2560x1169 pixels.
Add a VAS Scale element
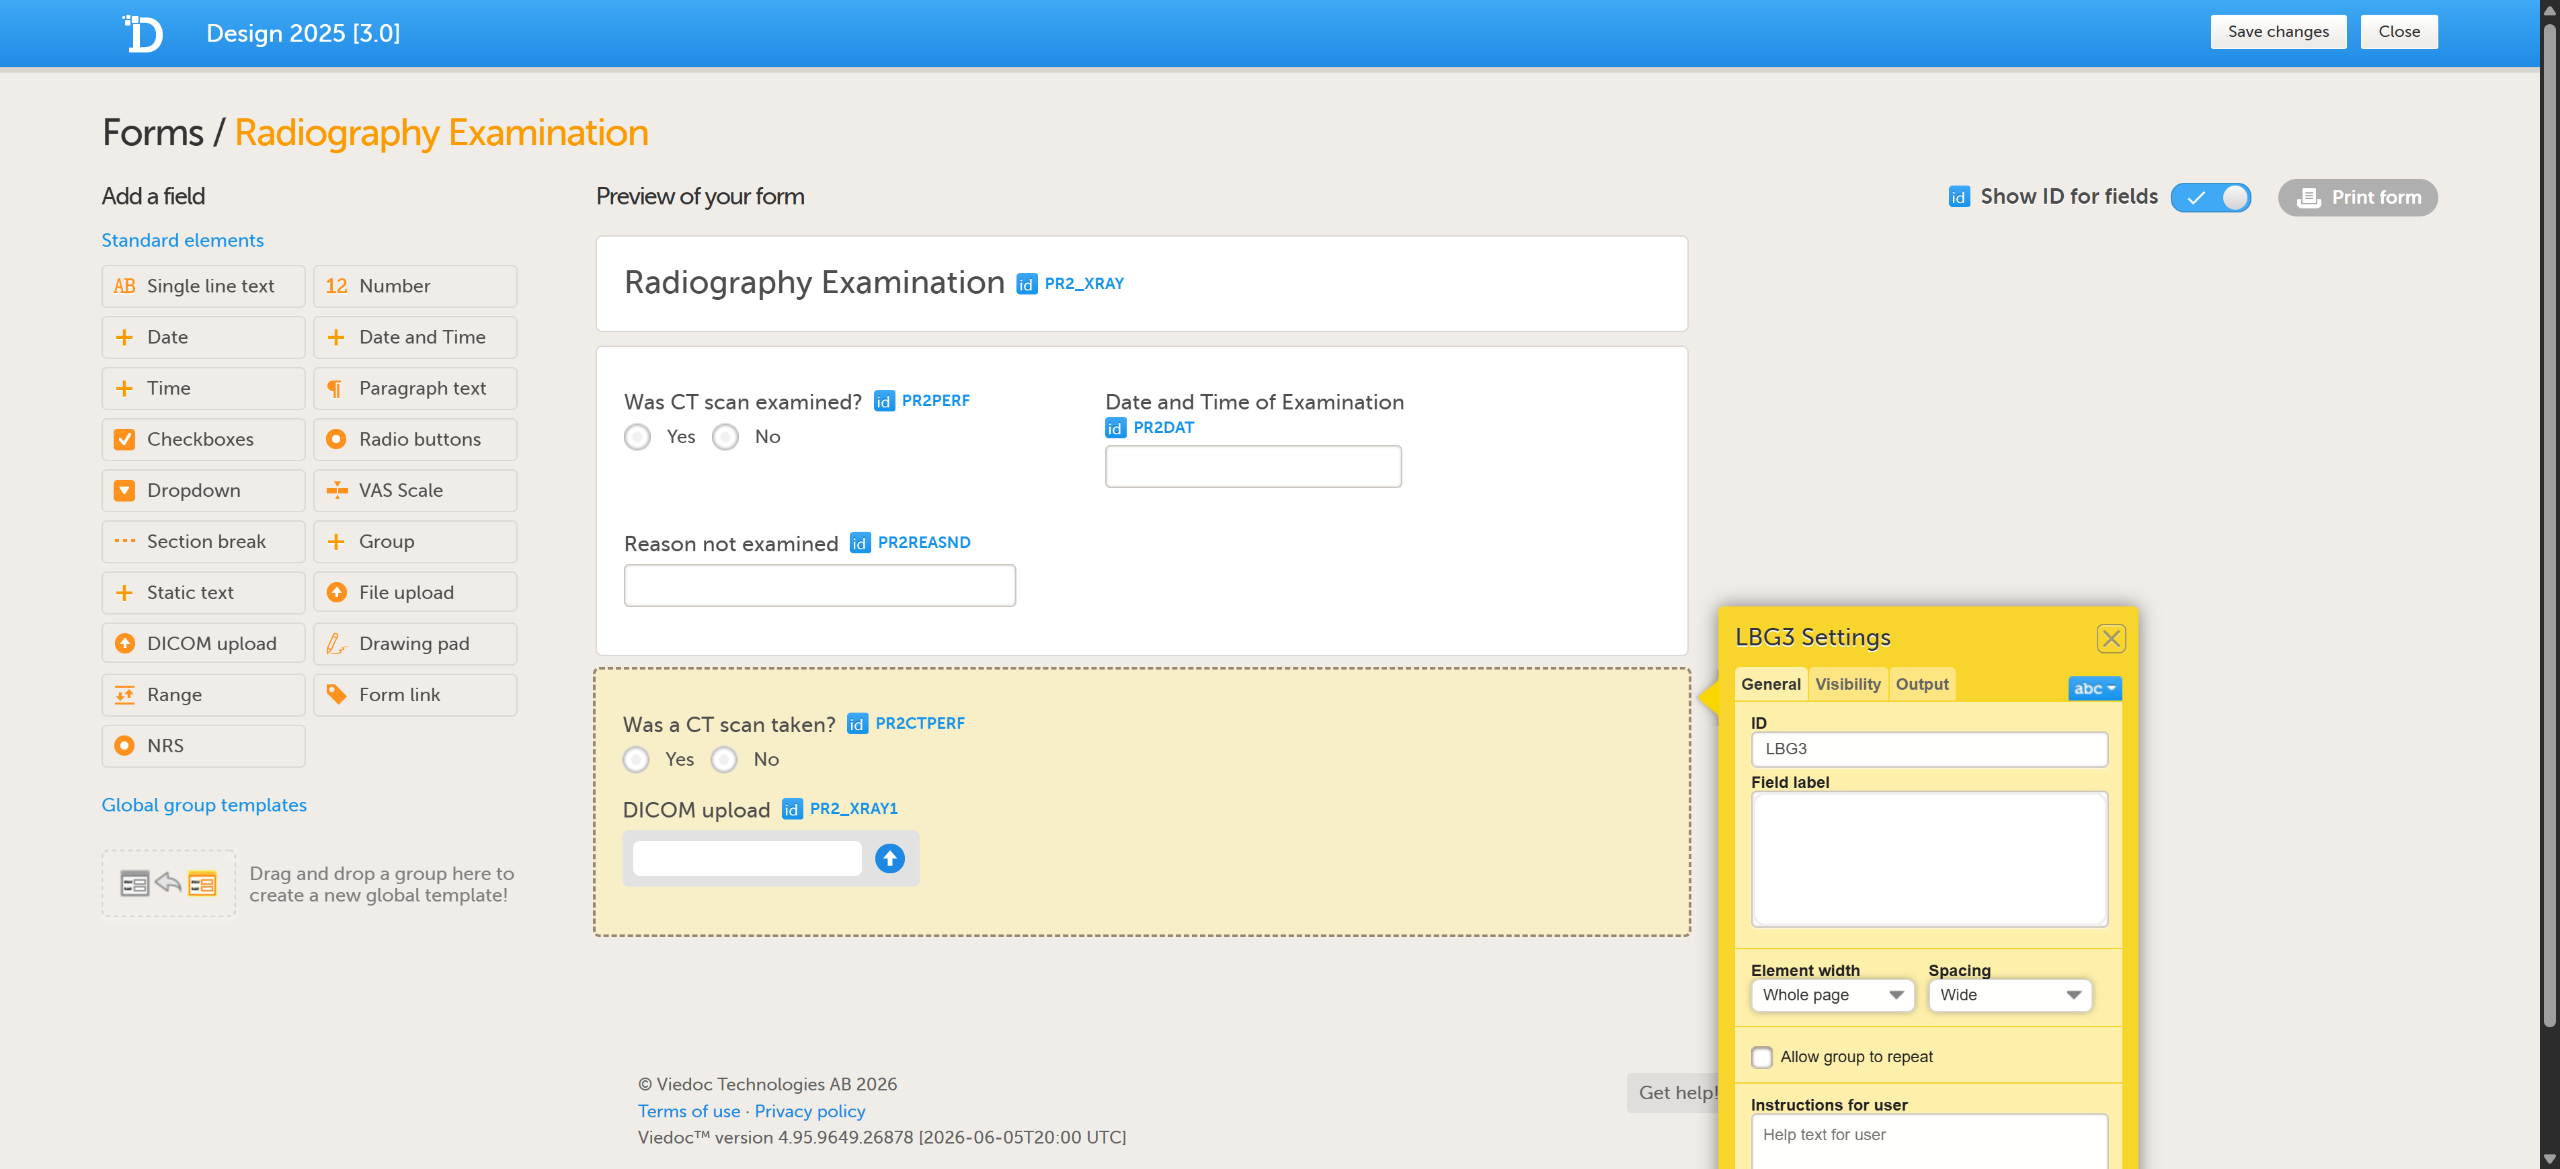click(x=415, y=490)
